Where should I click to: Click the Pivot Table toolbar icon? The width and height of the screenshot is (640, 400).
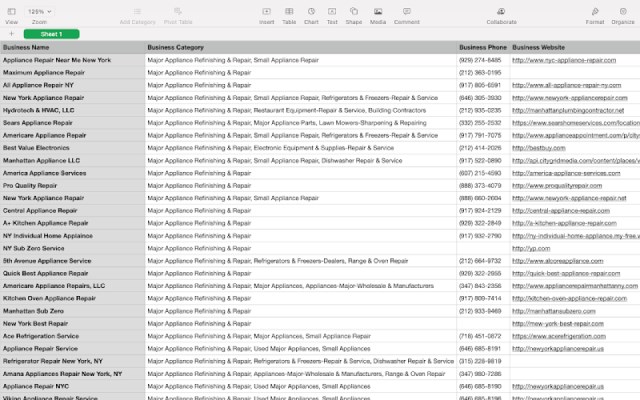click(178, 11)
